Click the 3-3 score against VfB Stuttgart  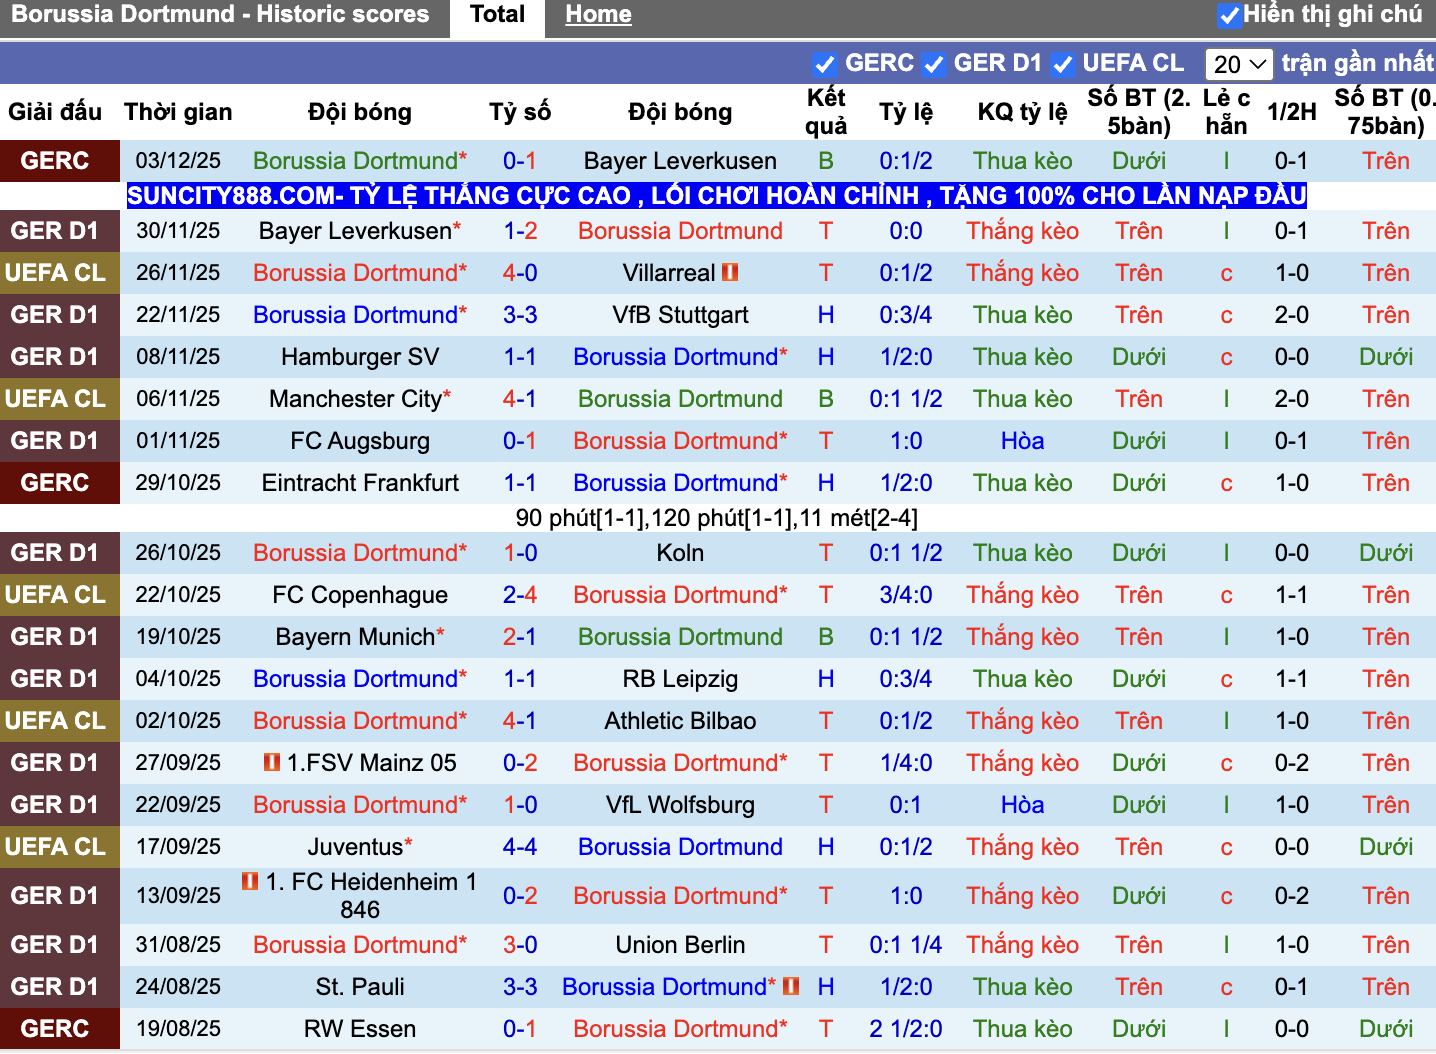click(520, 315)
